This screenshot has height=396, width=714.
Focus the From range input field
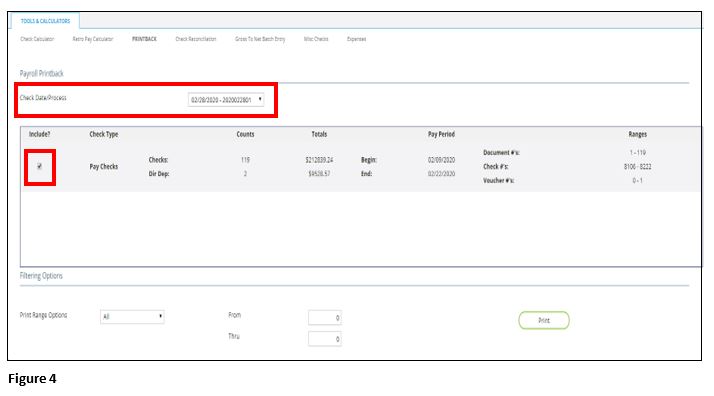(325, 318)
